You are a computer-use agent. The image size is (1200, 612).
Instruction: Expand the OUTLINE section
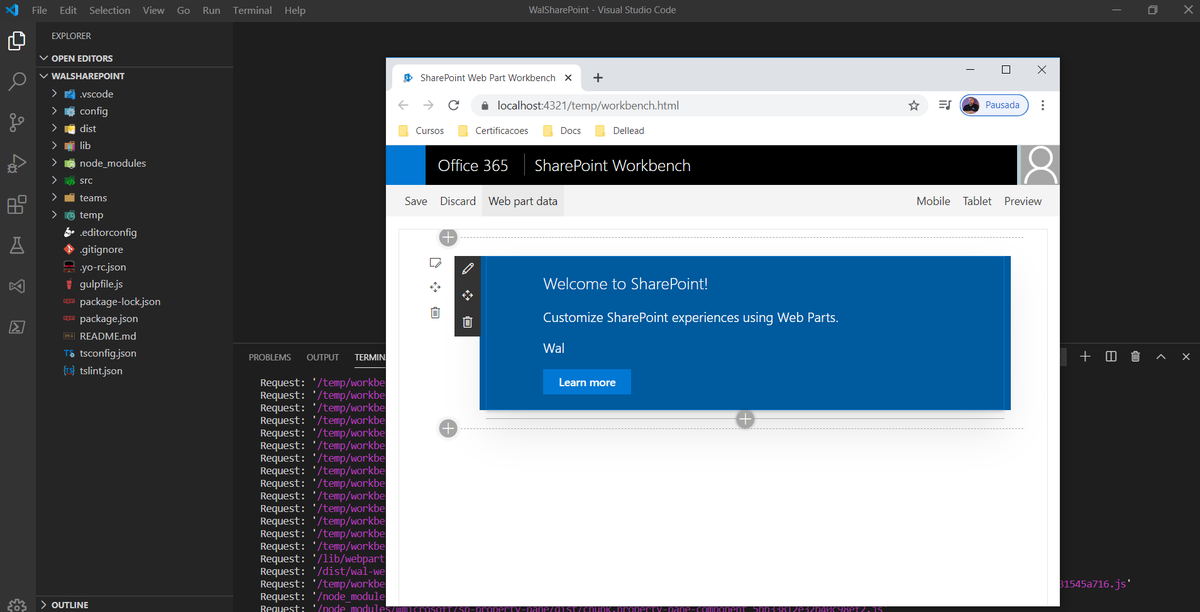(x=70, y=604)
